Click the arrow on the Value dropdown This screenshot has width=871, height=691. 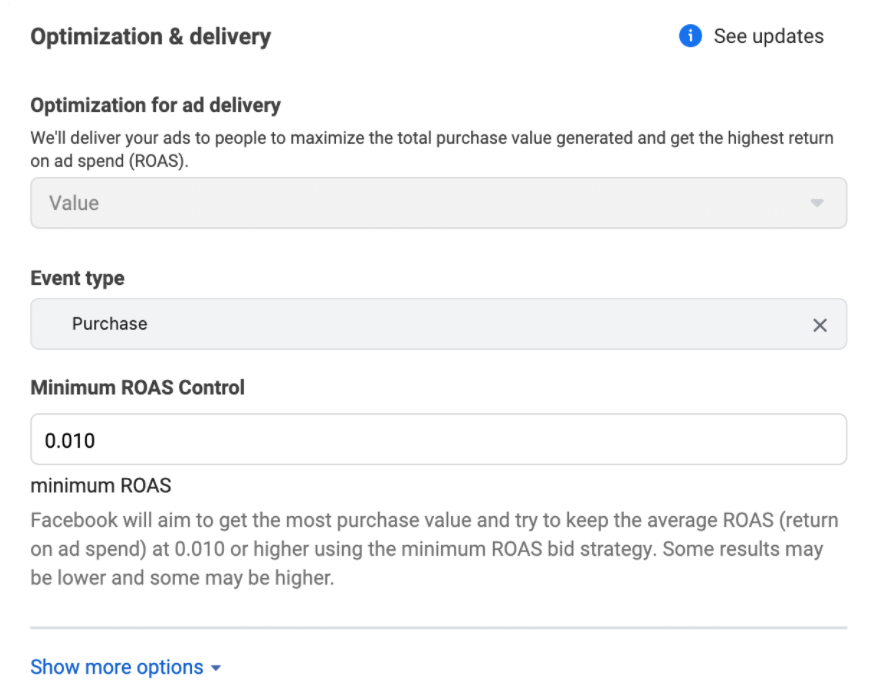click(x=817, y=203)
